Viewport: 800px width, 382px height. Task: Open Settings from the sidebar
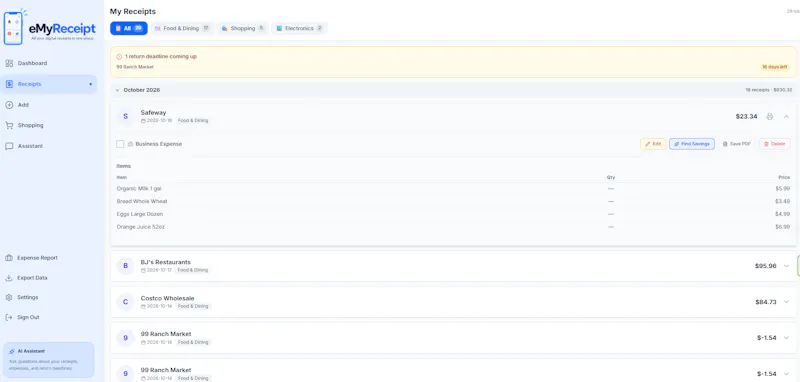[x=49, y=297]
